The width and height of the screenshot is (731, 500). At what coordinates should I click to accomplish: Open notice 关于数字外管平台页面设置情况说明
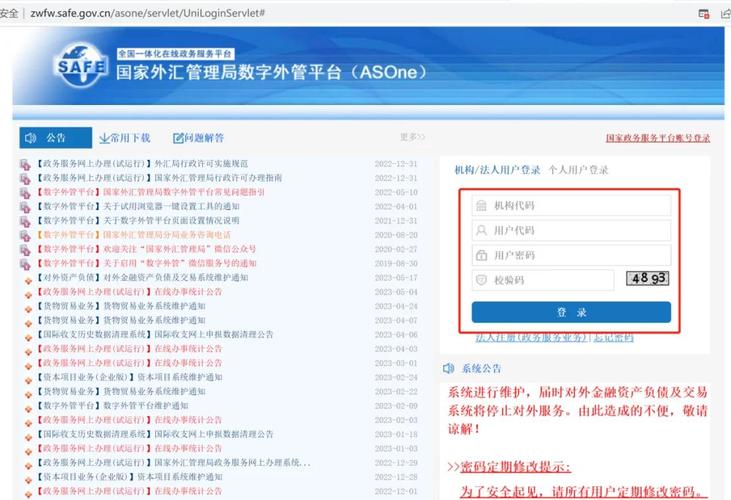pos(171,220)
